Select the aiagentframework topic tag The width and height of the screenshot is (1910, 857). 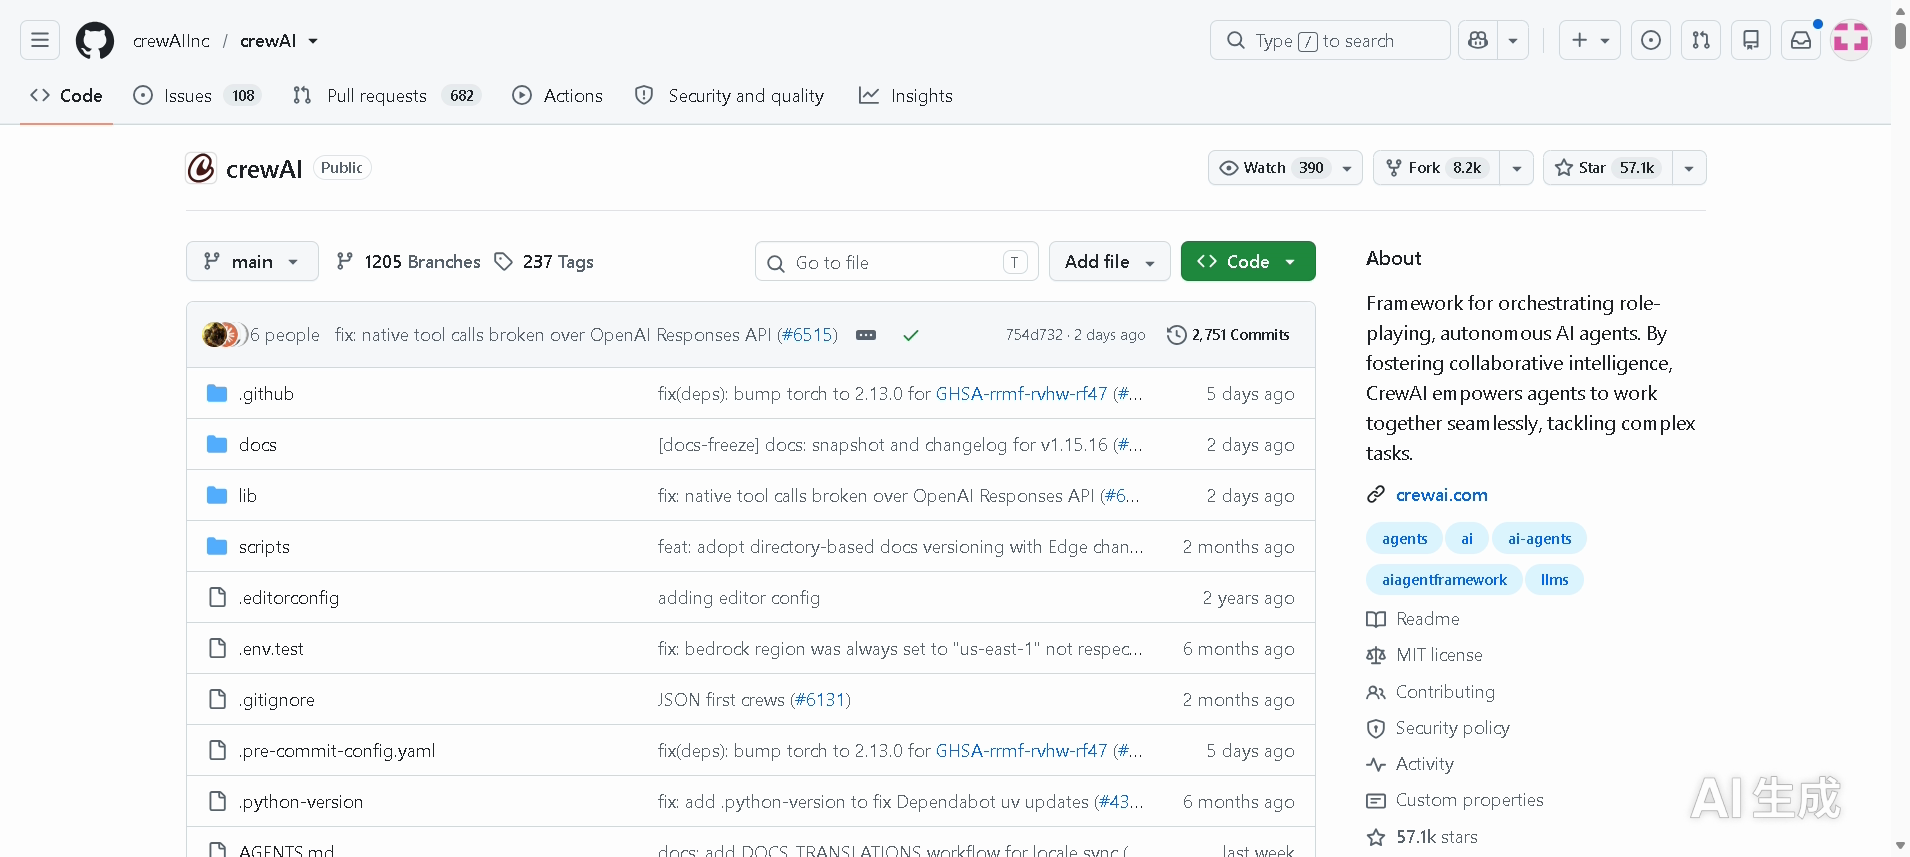(1444, 580)
